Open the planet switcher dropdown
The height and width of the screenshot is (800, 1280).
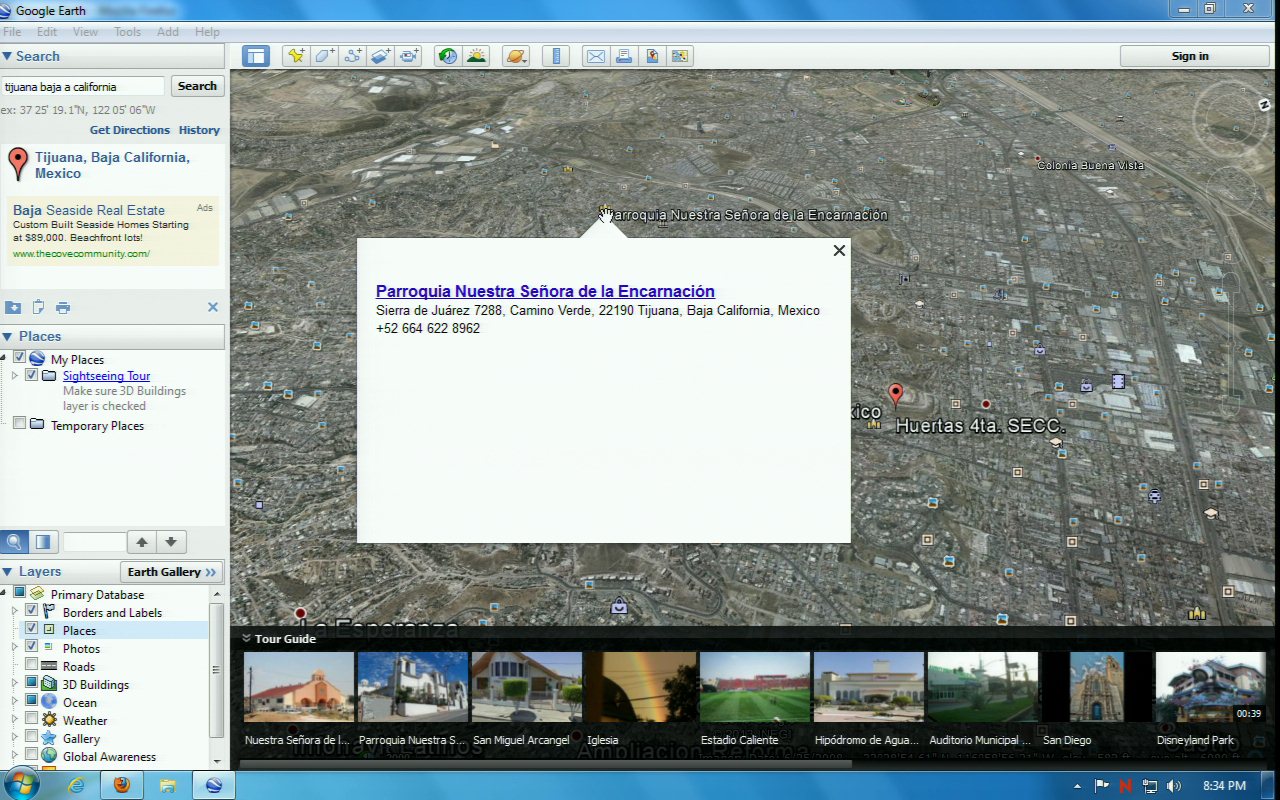coord(516,56)
